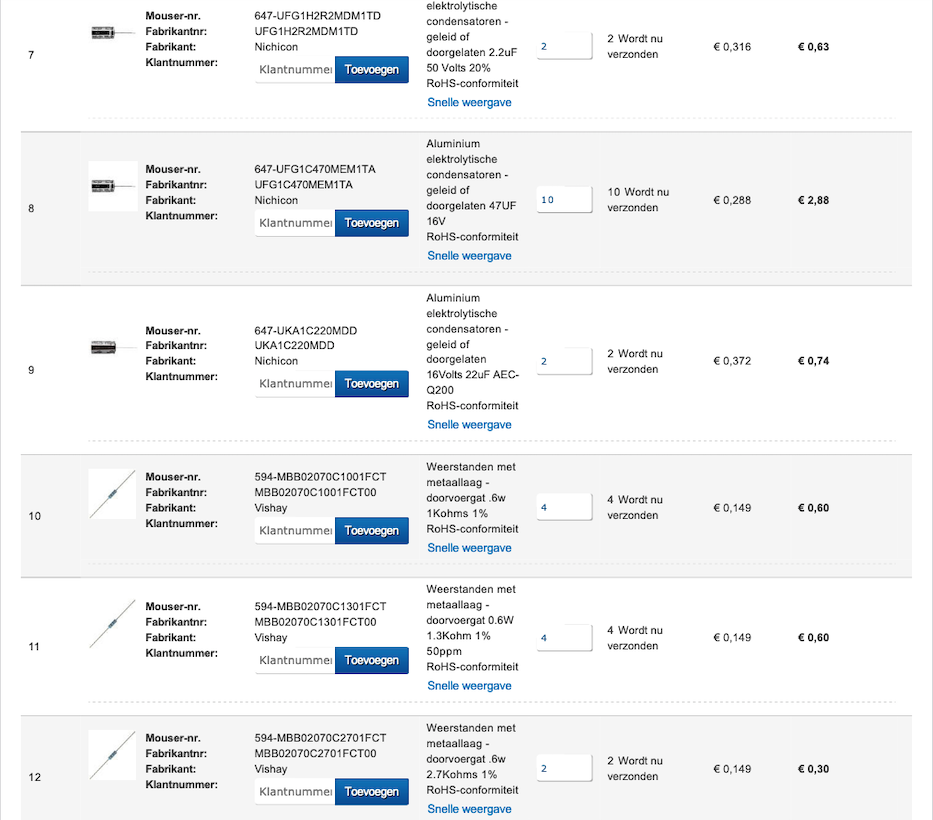Open Snelle weergave for the 22uF capacitor
Screen dimensions: 933x820
[469, 425]
